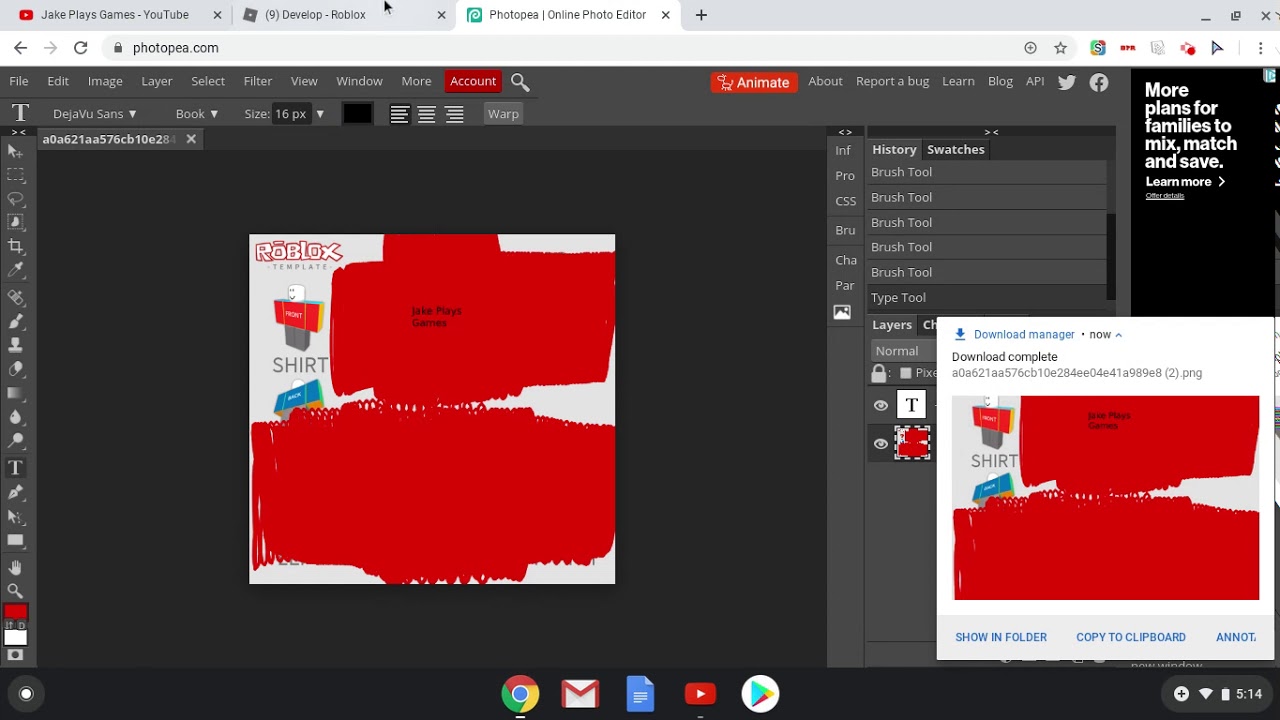Open the File menu
This screenshot has width=1280, height=720.
19,81
